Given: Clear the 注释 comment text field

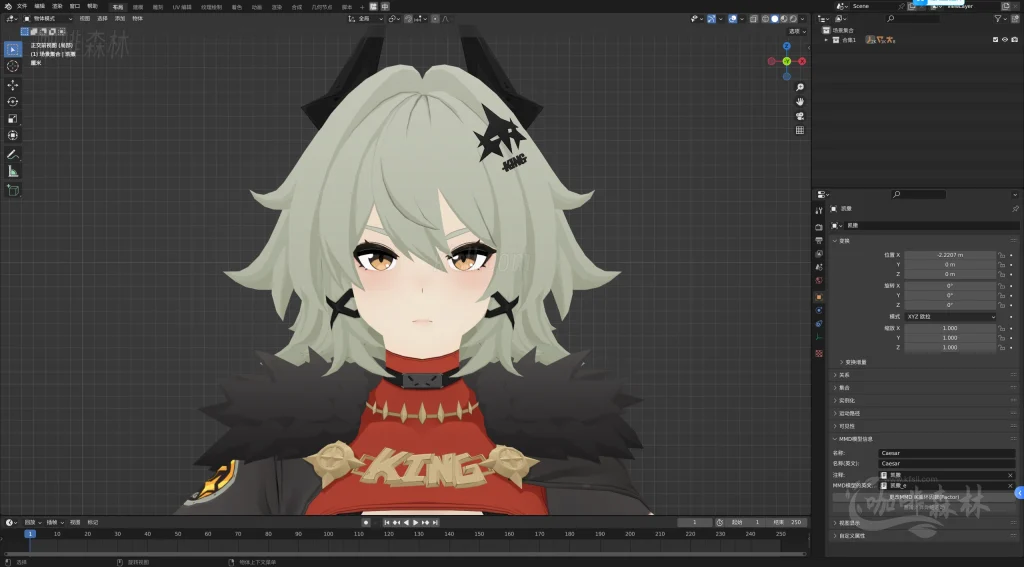Looking at the screenshot, I should point(1010,476).
